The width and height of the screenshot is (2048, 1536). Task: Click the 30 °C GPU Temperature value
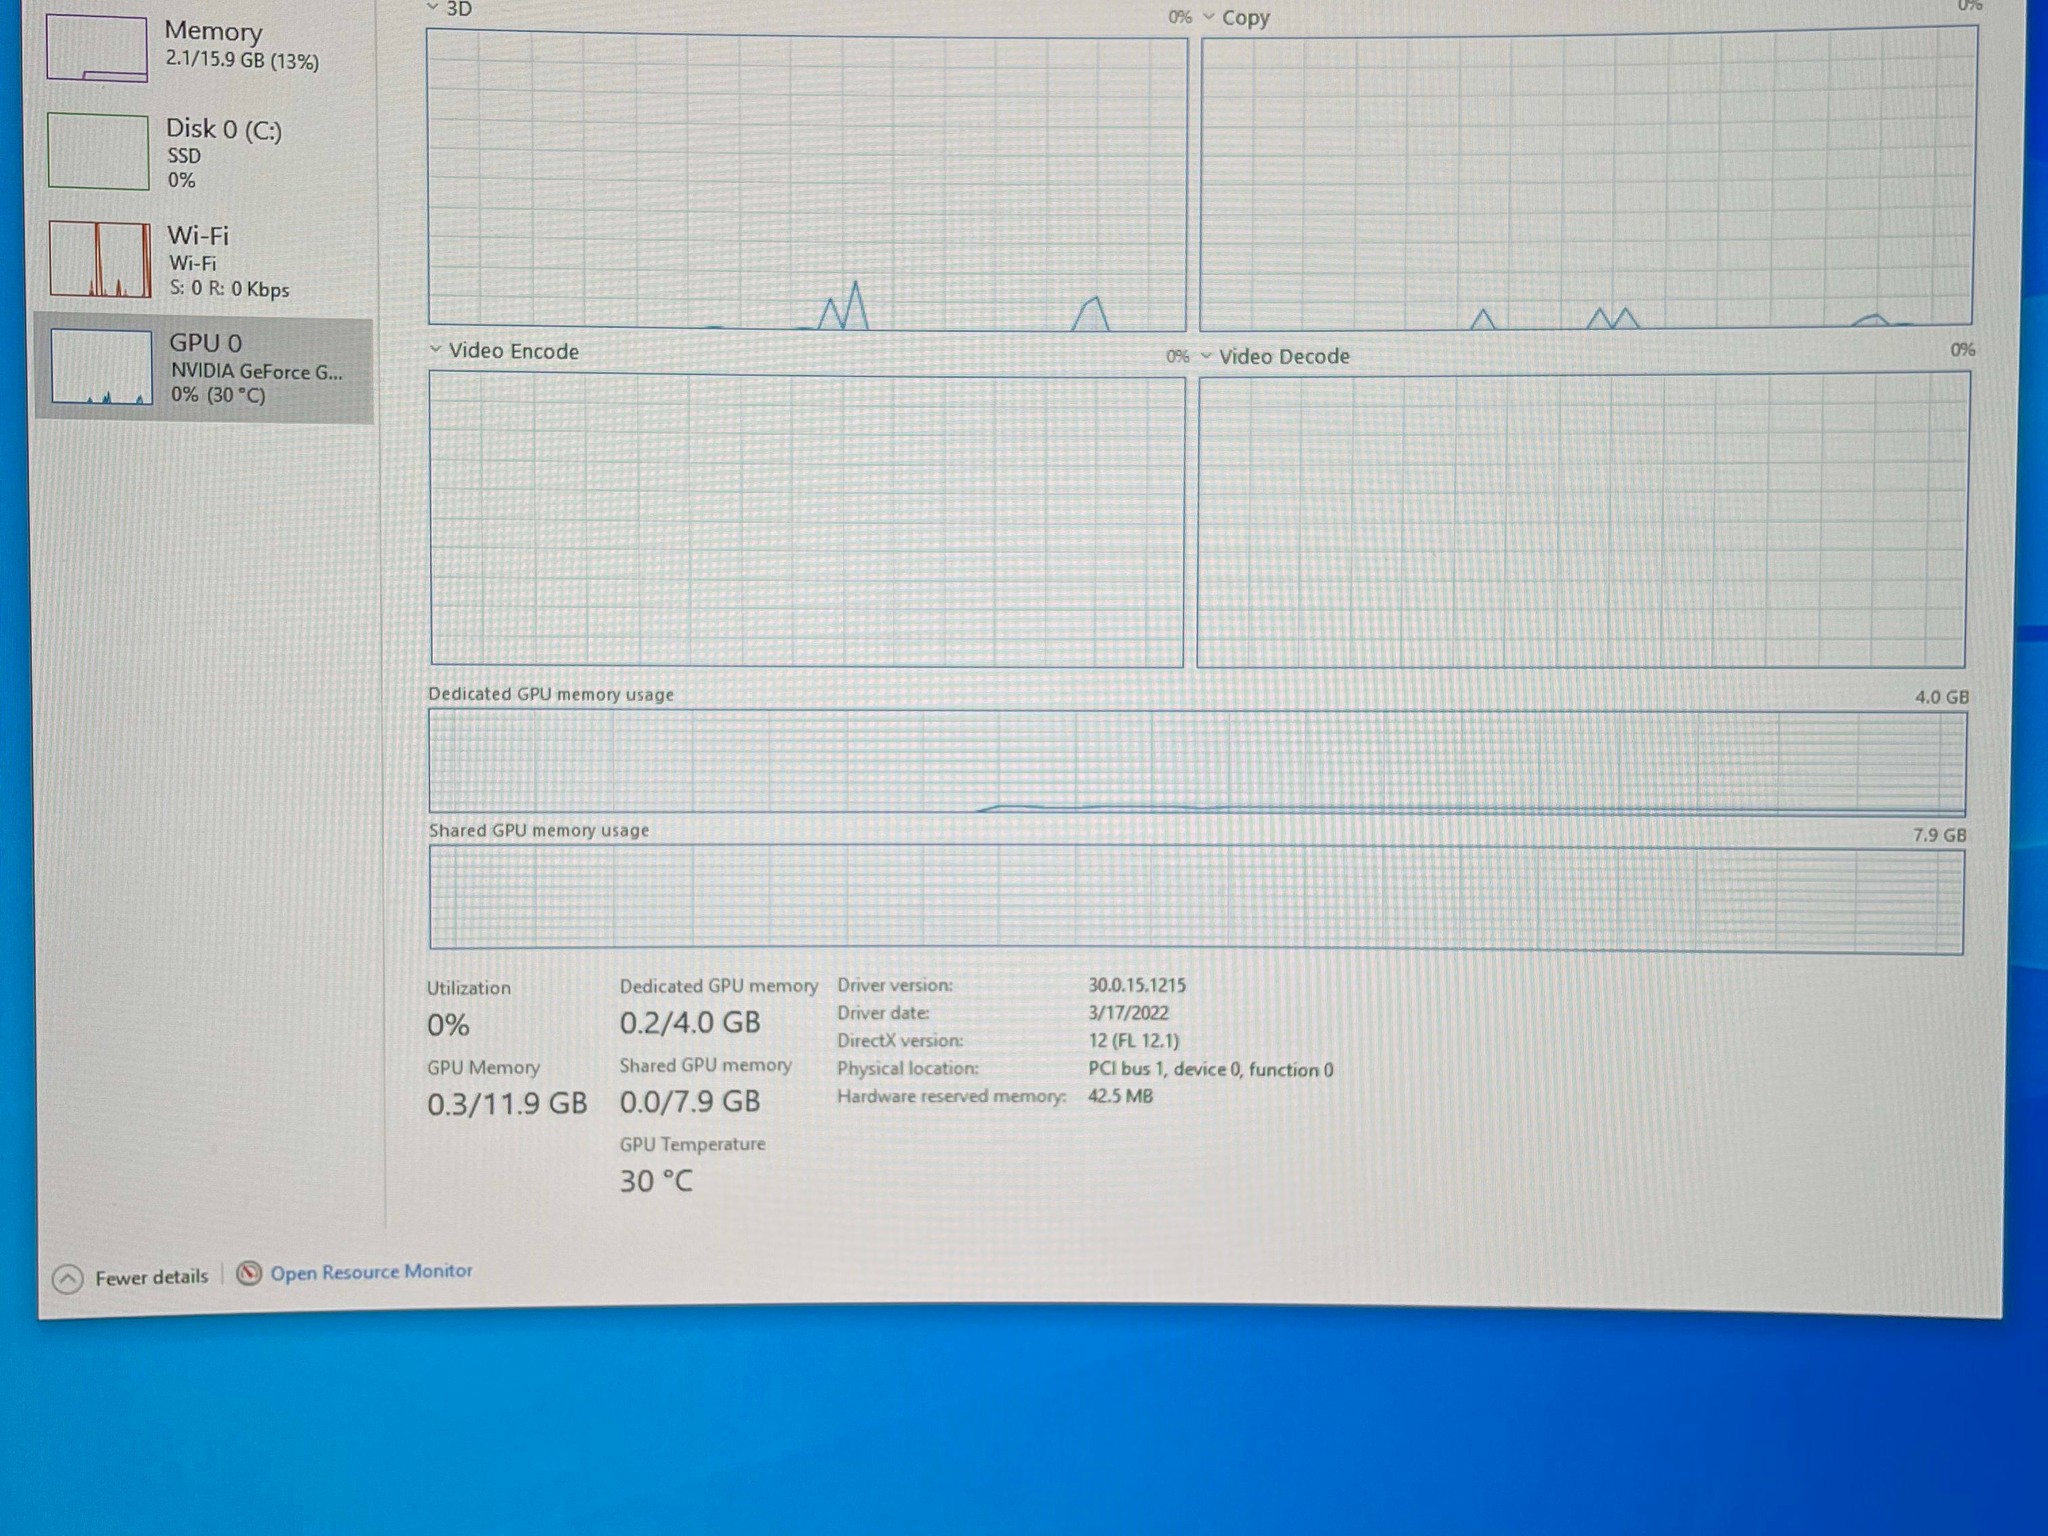[x=656, y=1181]
